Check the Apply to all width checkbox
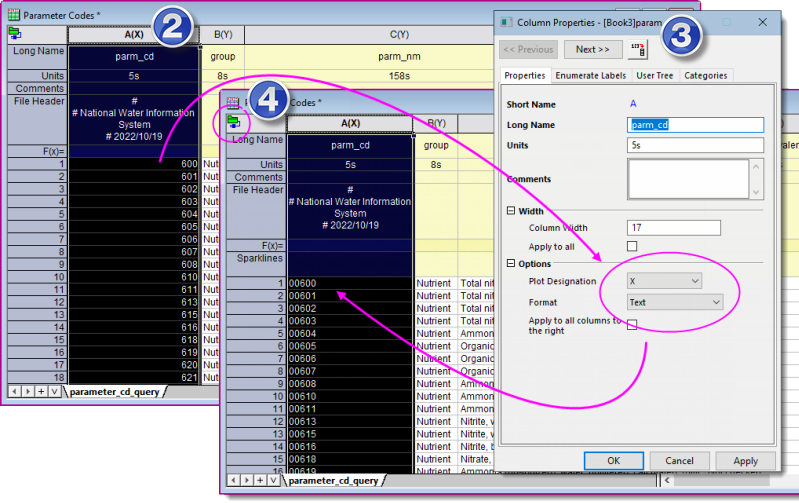Image resolution: width=799 pixels, height=503 pixels. click(x=632, y=246)
